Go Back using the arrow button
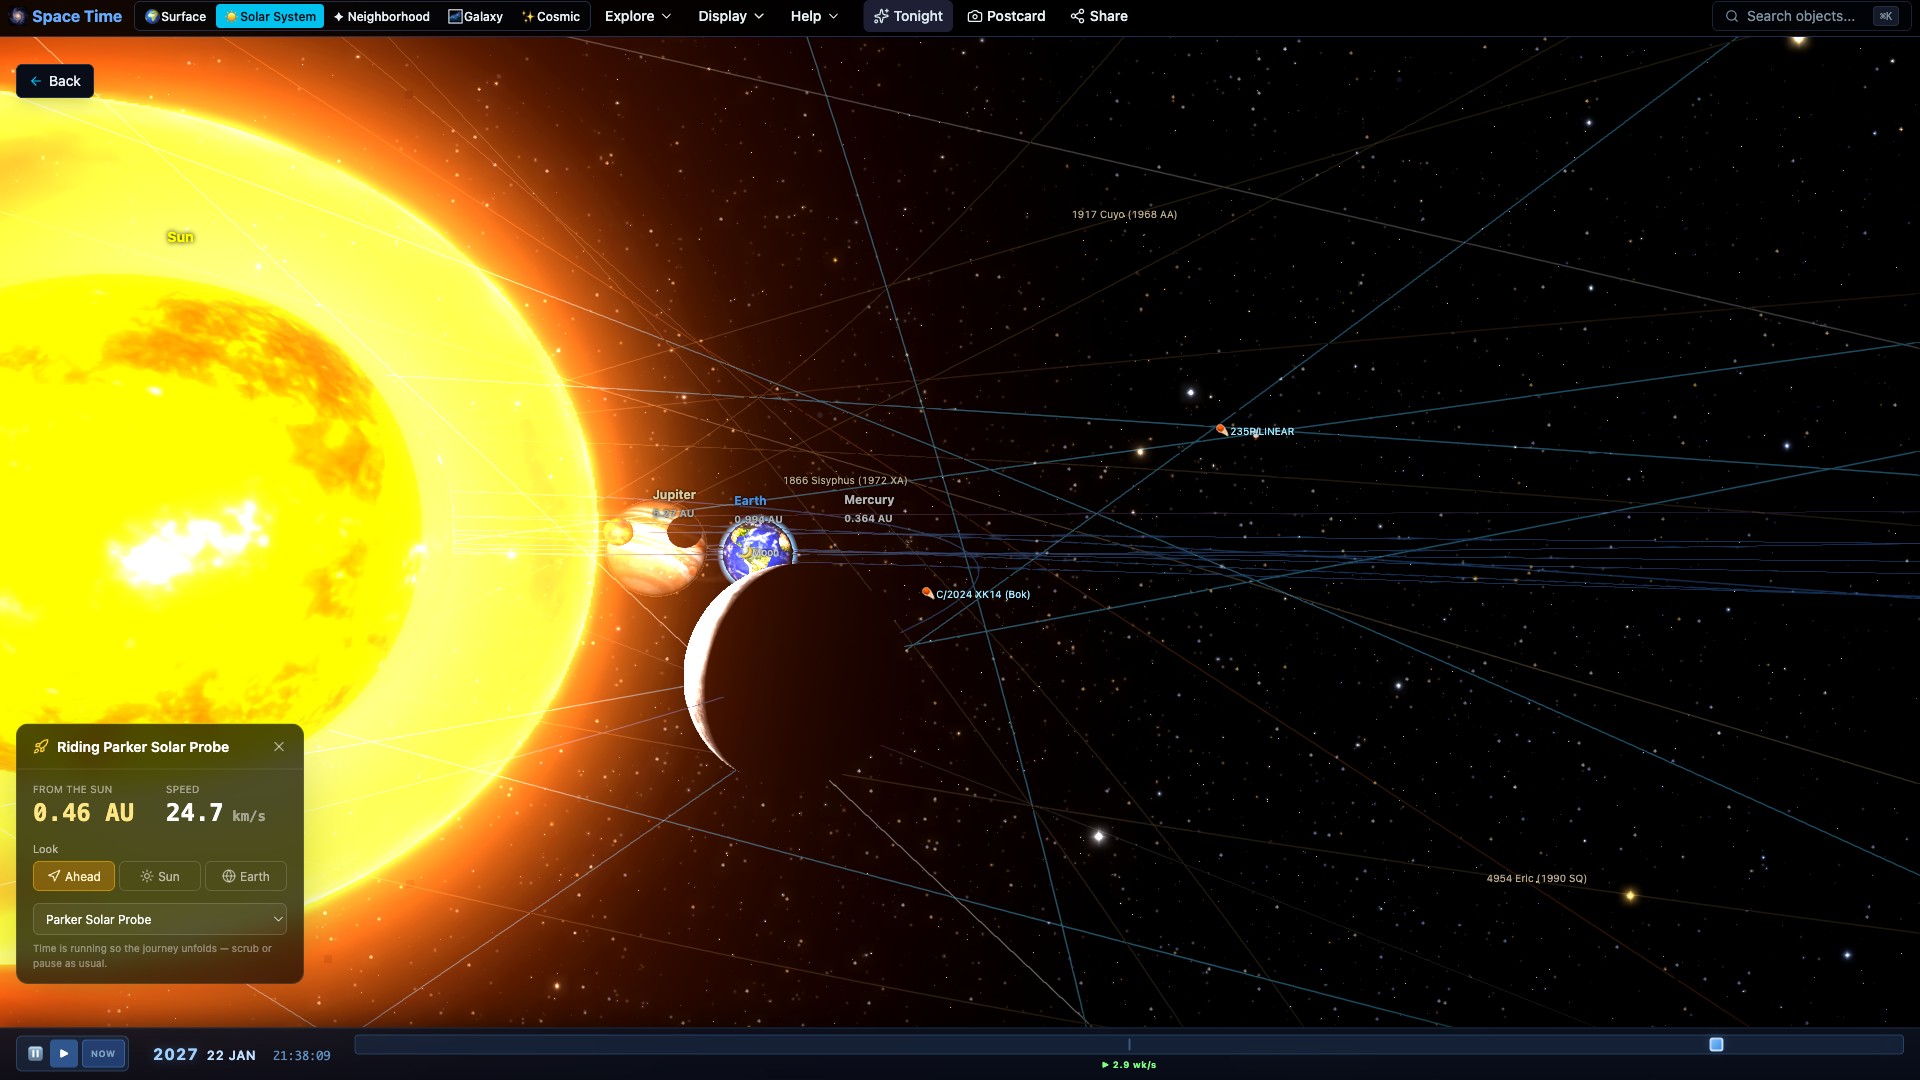This screenshot has width=1920, height=1080. point(55,81)
